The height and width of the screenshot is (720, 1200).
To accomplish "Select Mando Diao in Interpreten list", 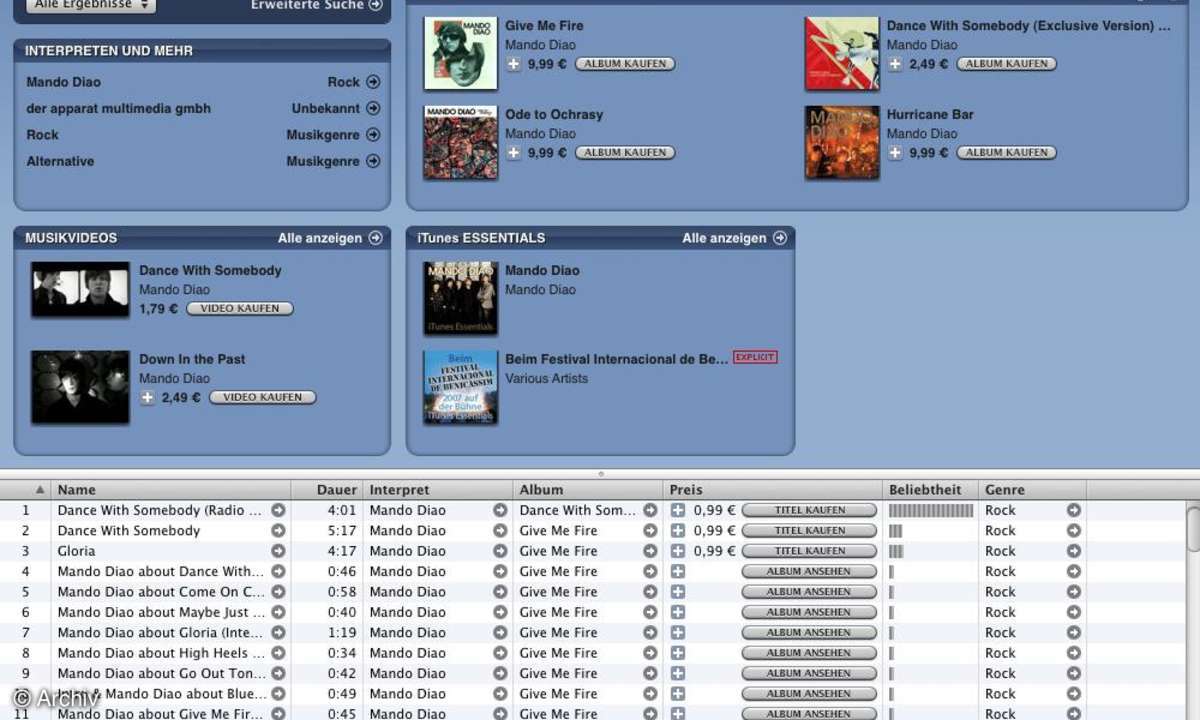I will pyautogui.click(x=64, y=82).
